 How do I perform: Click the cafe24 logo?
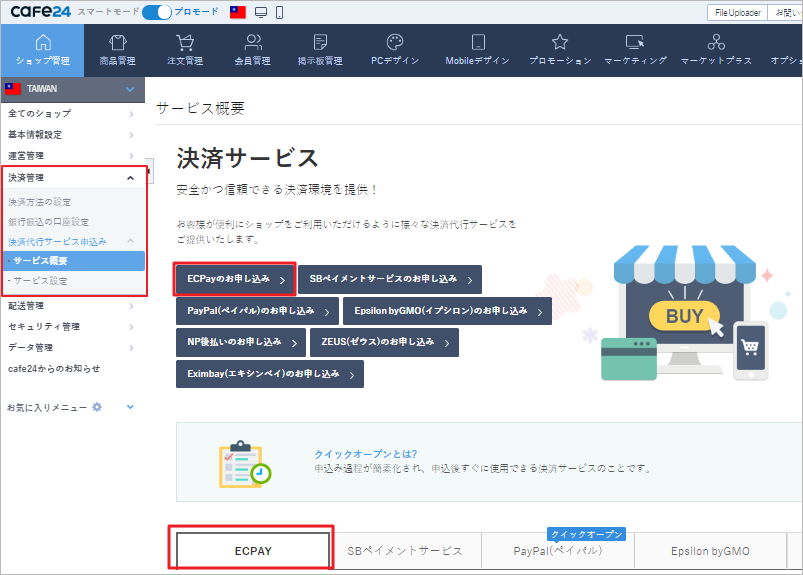click(40, 11)
